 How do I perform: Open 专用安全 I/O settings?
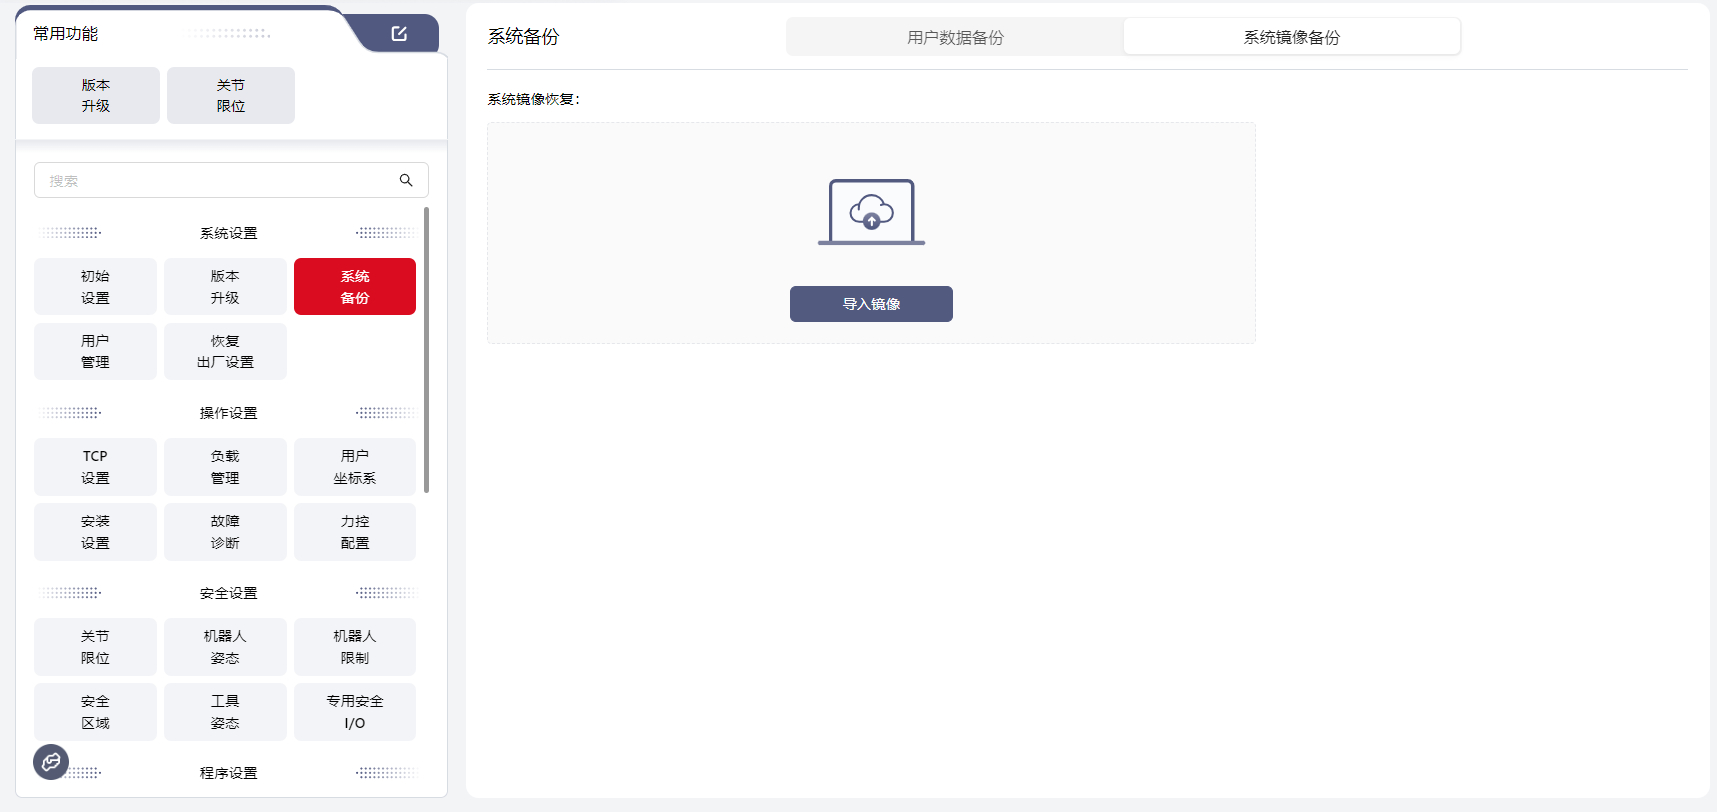click(355, 712)
